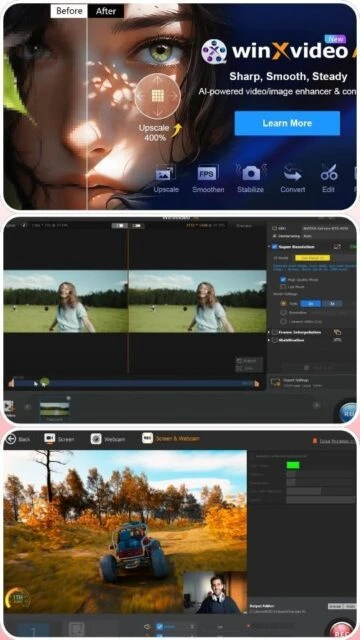Expand the Frame Interpolation section
The image size is (360, 640).
coord(269,332)
